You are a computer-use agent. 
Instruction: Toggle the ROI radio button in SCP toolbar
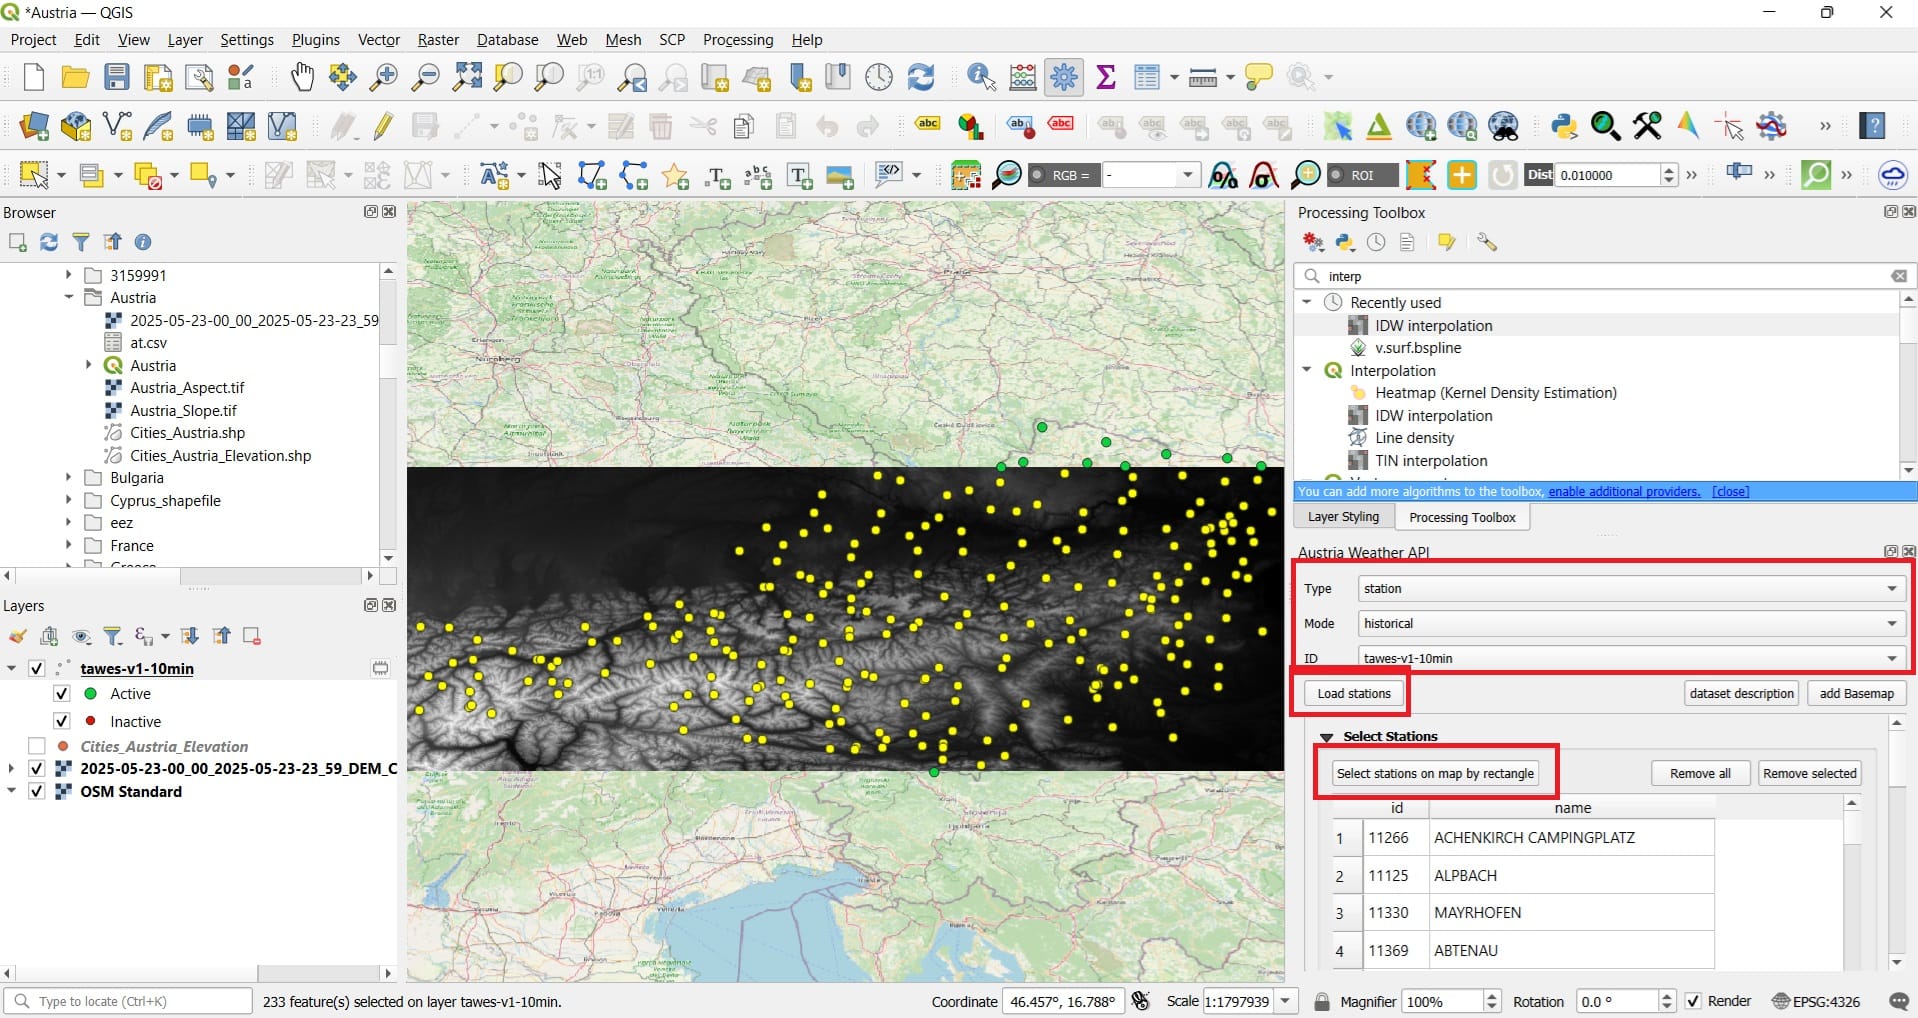click(1335, 175)
